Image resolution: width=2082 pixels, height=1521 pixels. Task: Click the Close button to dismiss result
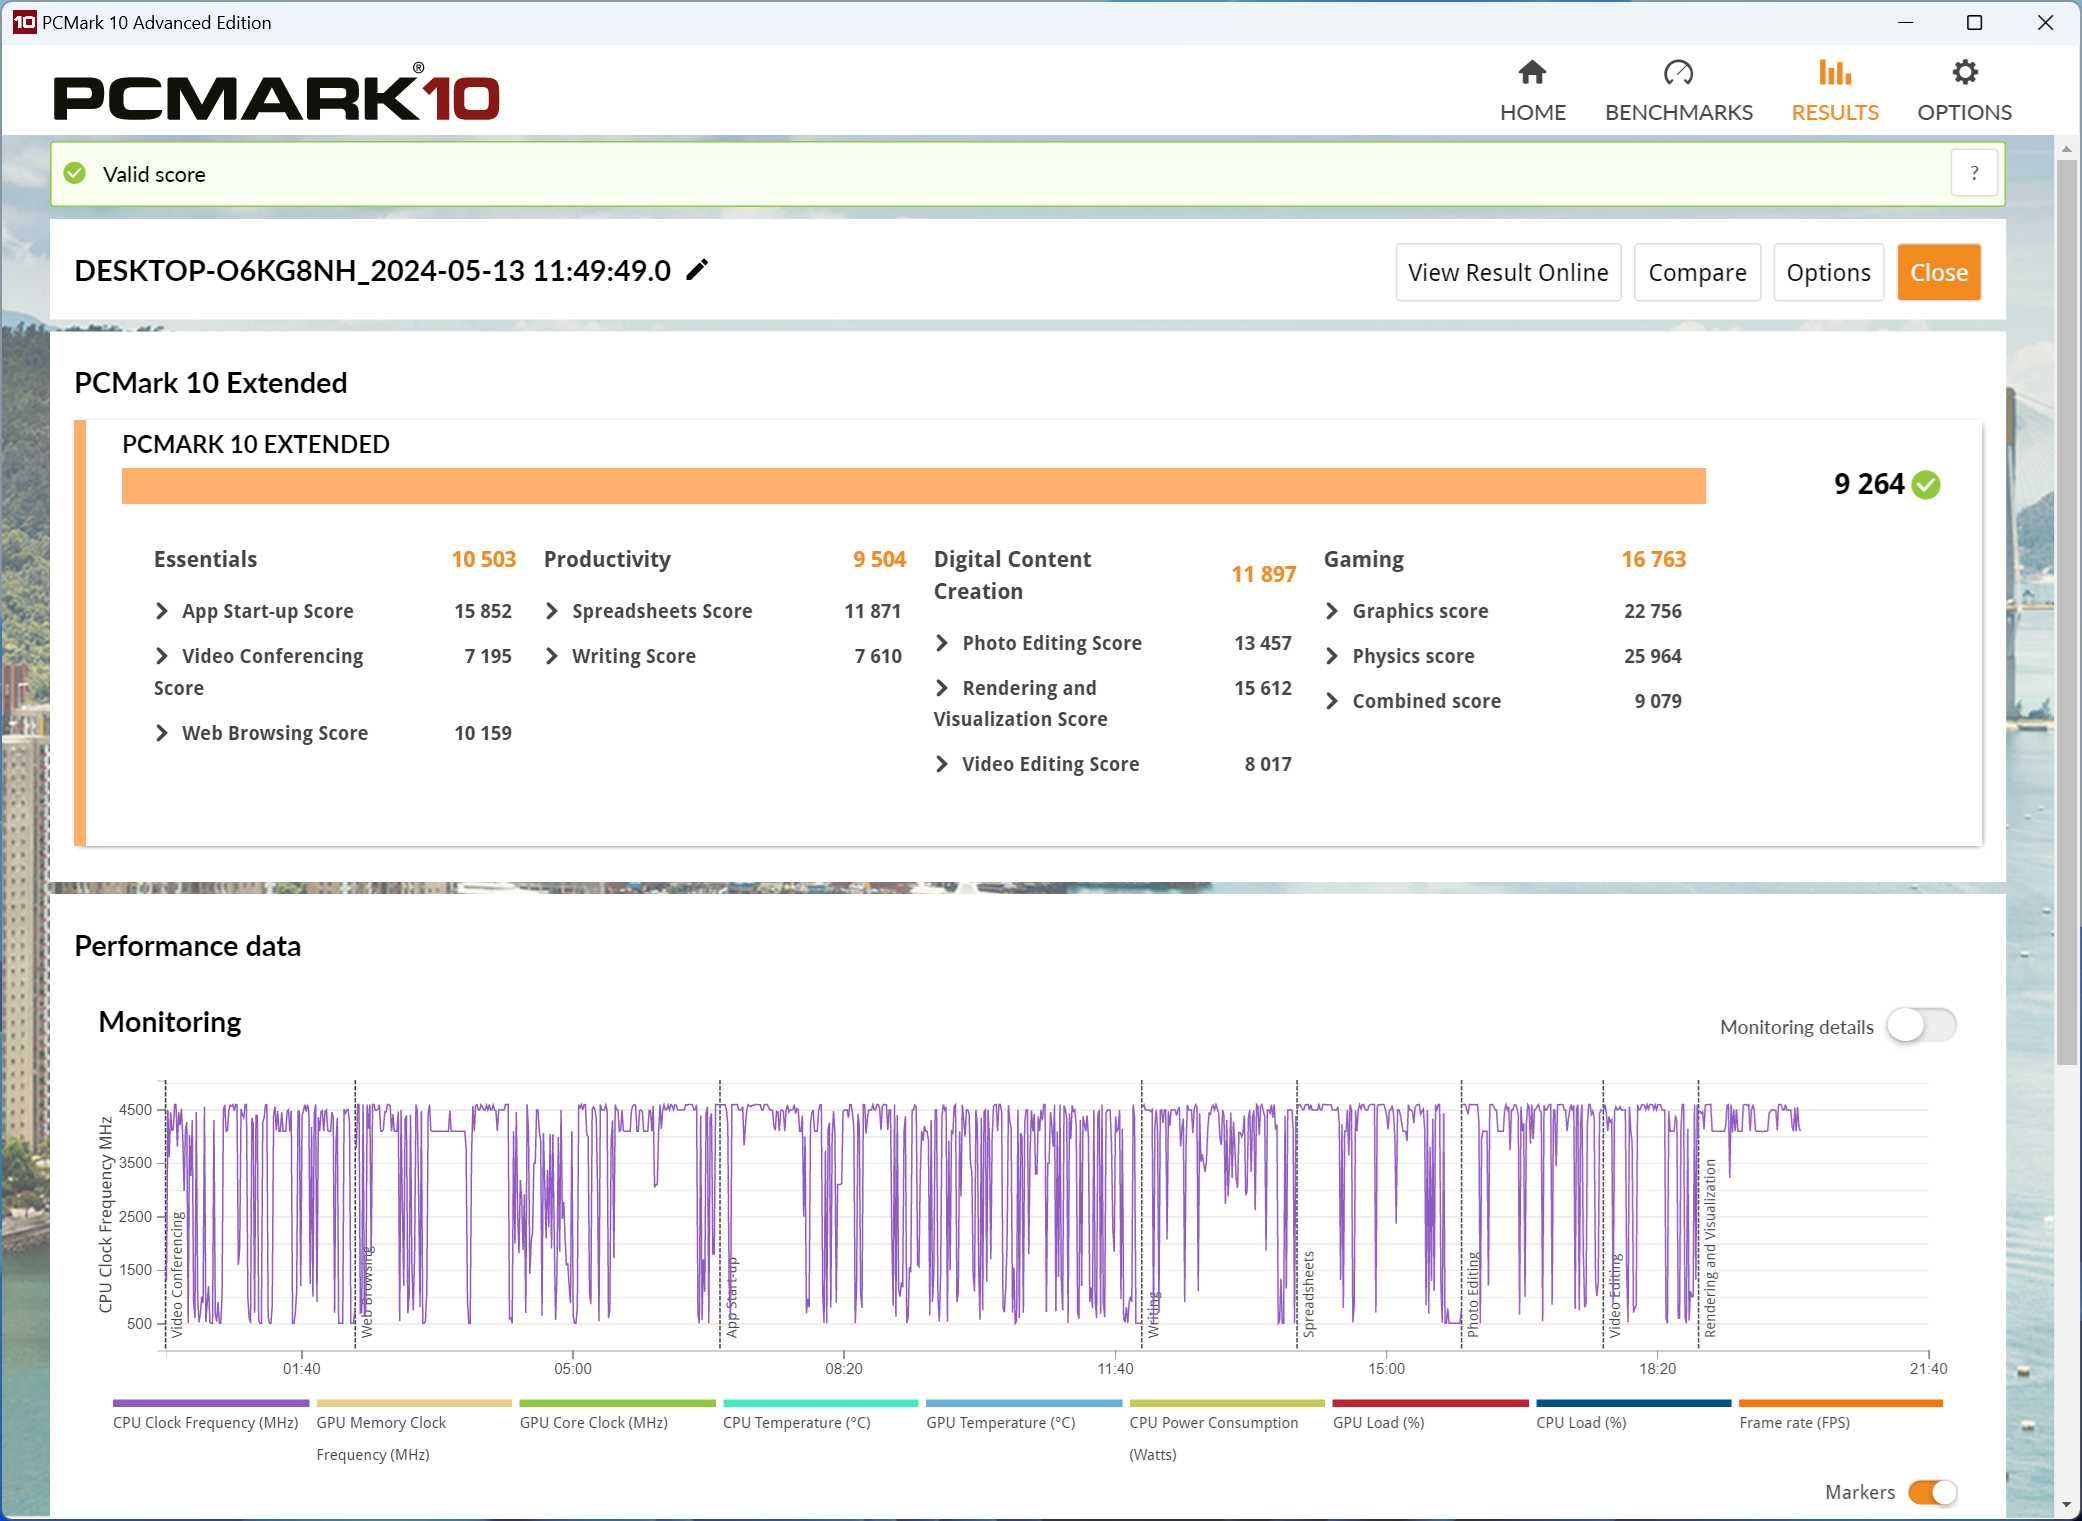coord(1937,272)
